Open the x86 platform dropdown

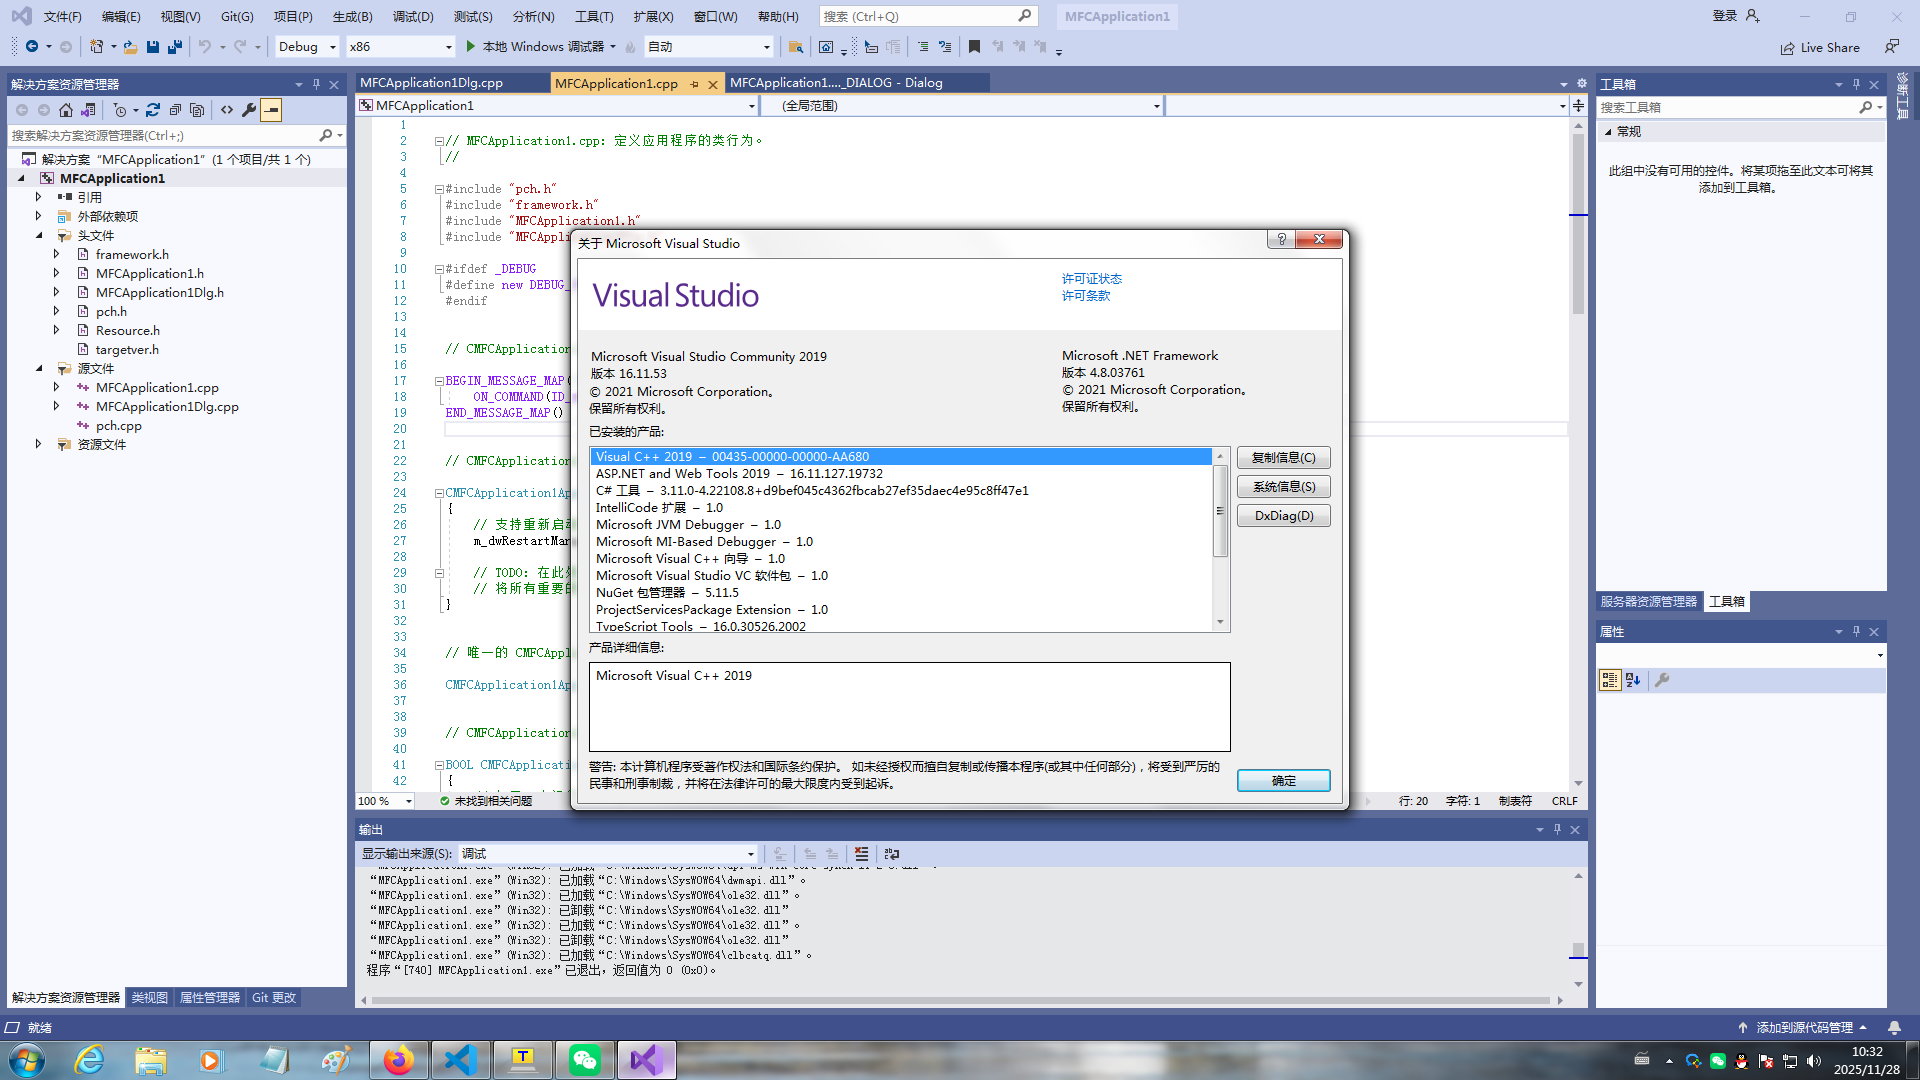coord(447,47)
